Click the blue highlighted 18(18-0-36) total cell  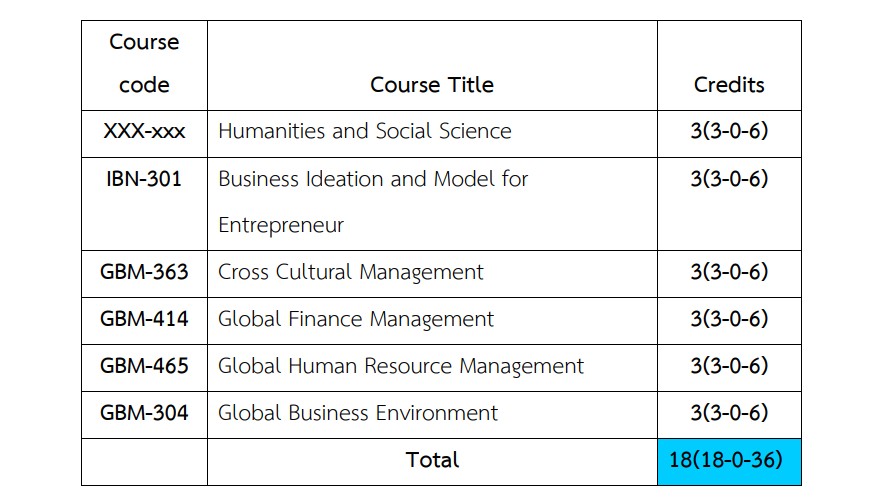[729, 461]
